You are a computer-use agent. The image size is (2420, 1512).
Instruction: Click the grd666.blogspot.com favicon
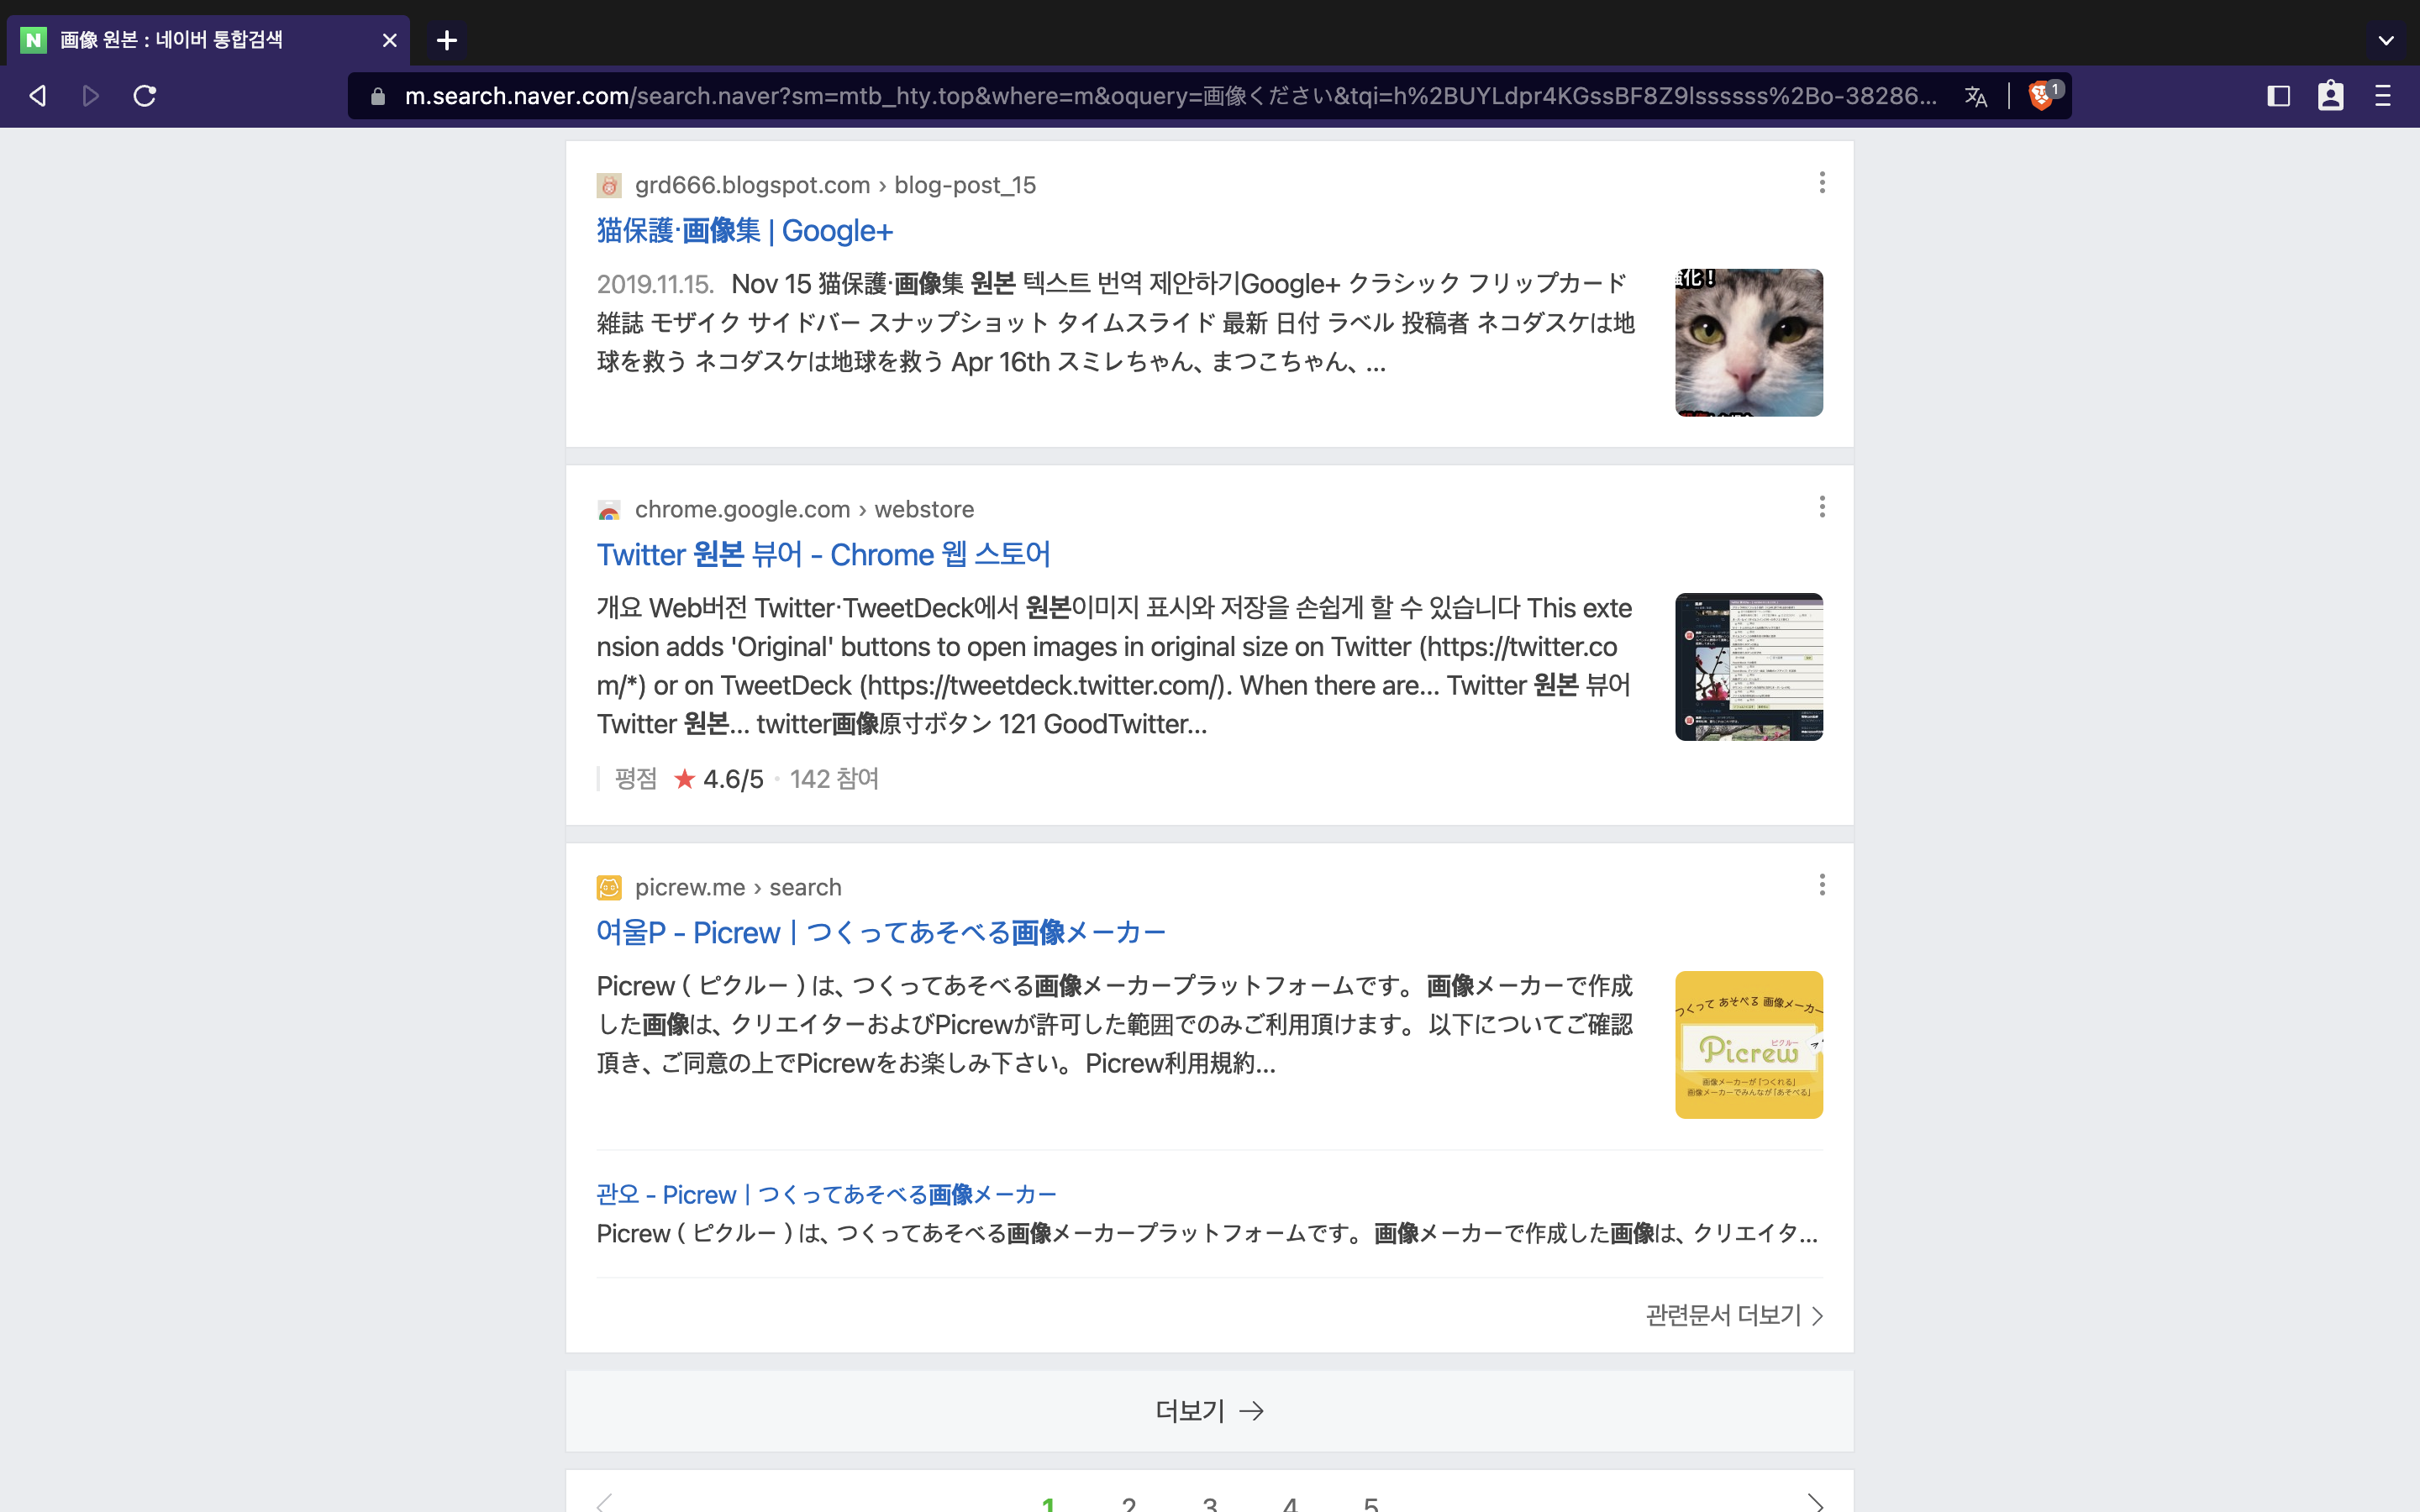tap(609, 186)
